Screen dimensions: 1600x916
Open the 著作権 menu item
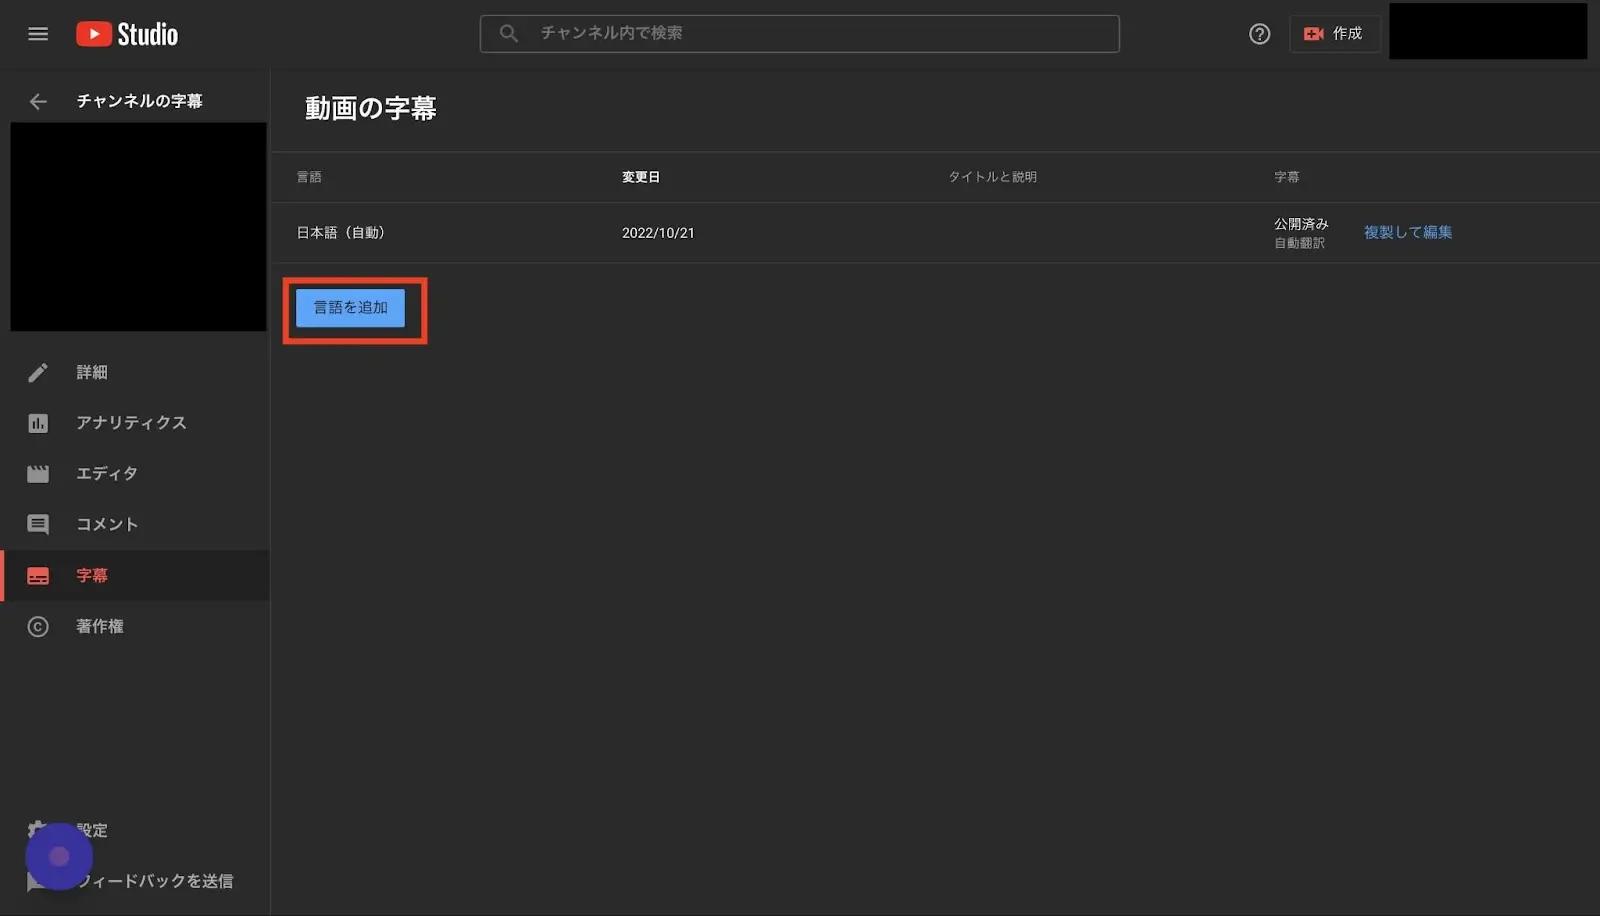pos(135,627)
